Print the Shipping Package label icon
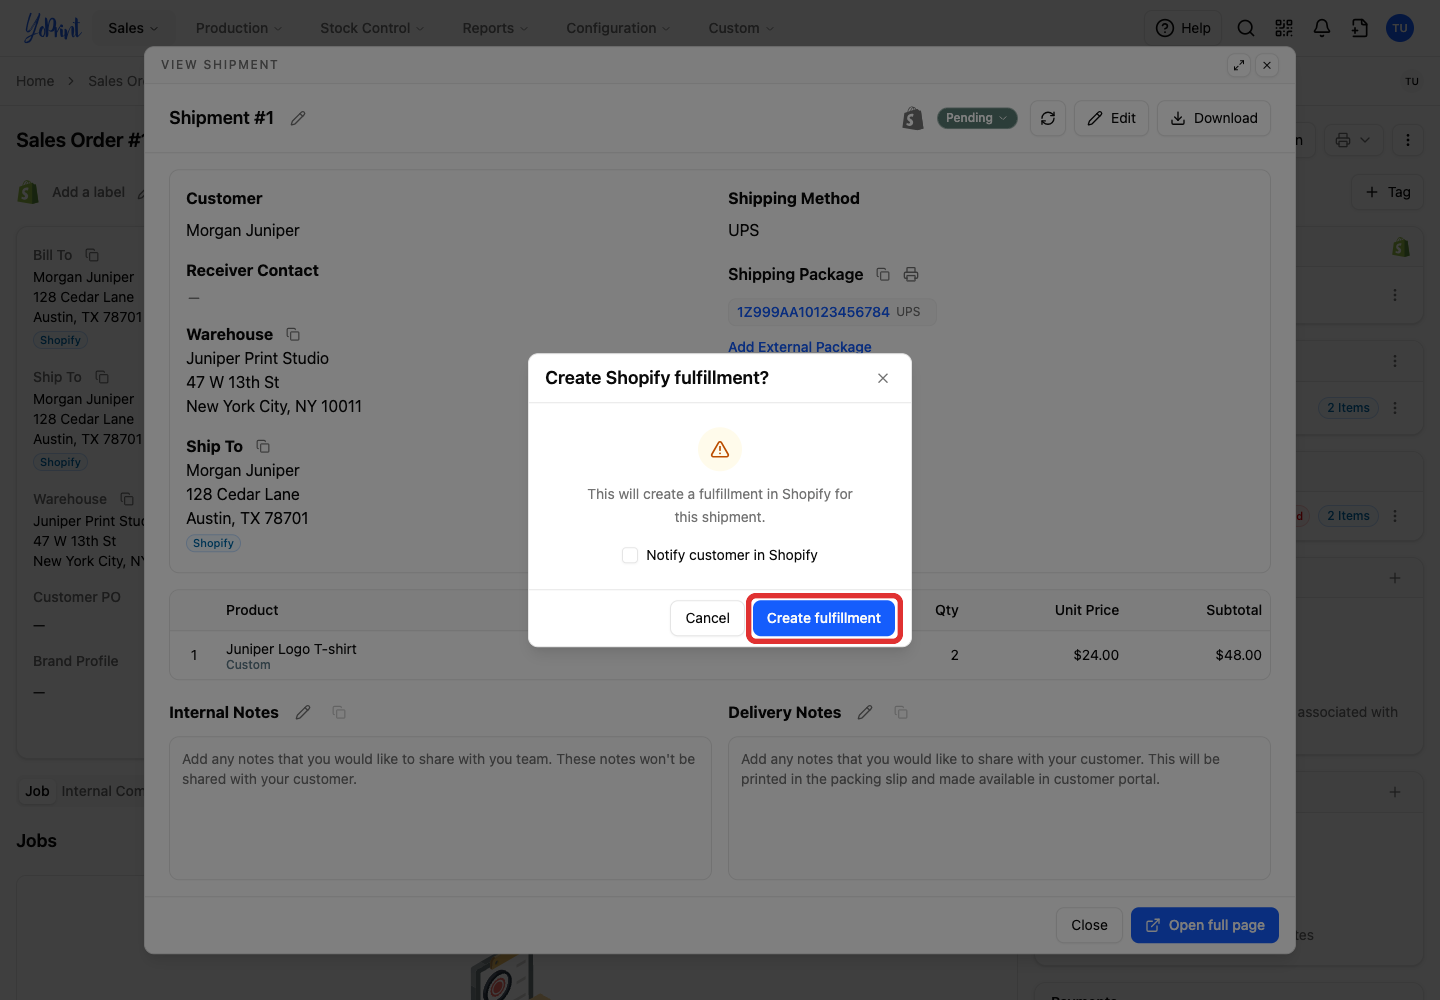This screenshot has height=1000, width=1440. tap(911, 274)
